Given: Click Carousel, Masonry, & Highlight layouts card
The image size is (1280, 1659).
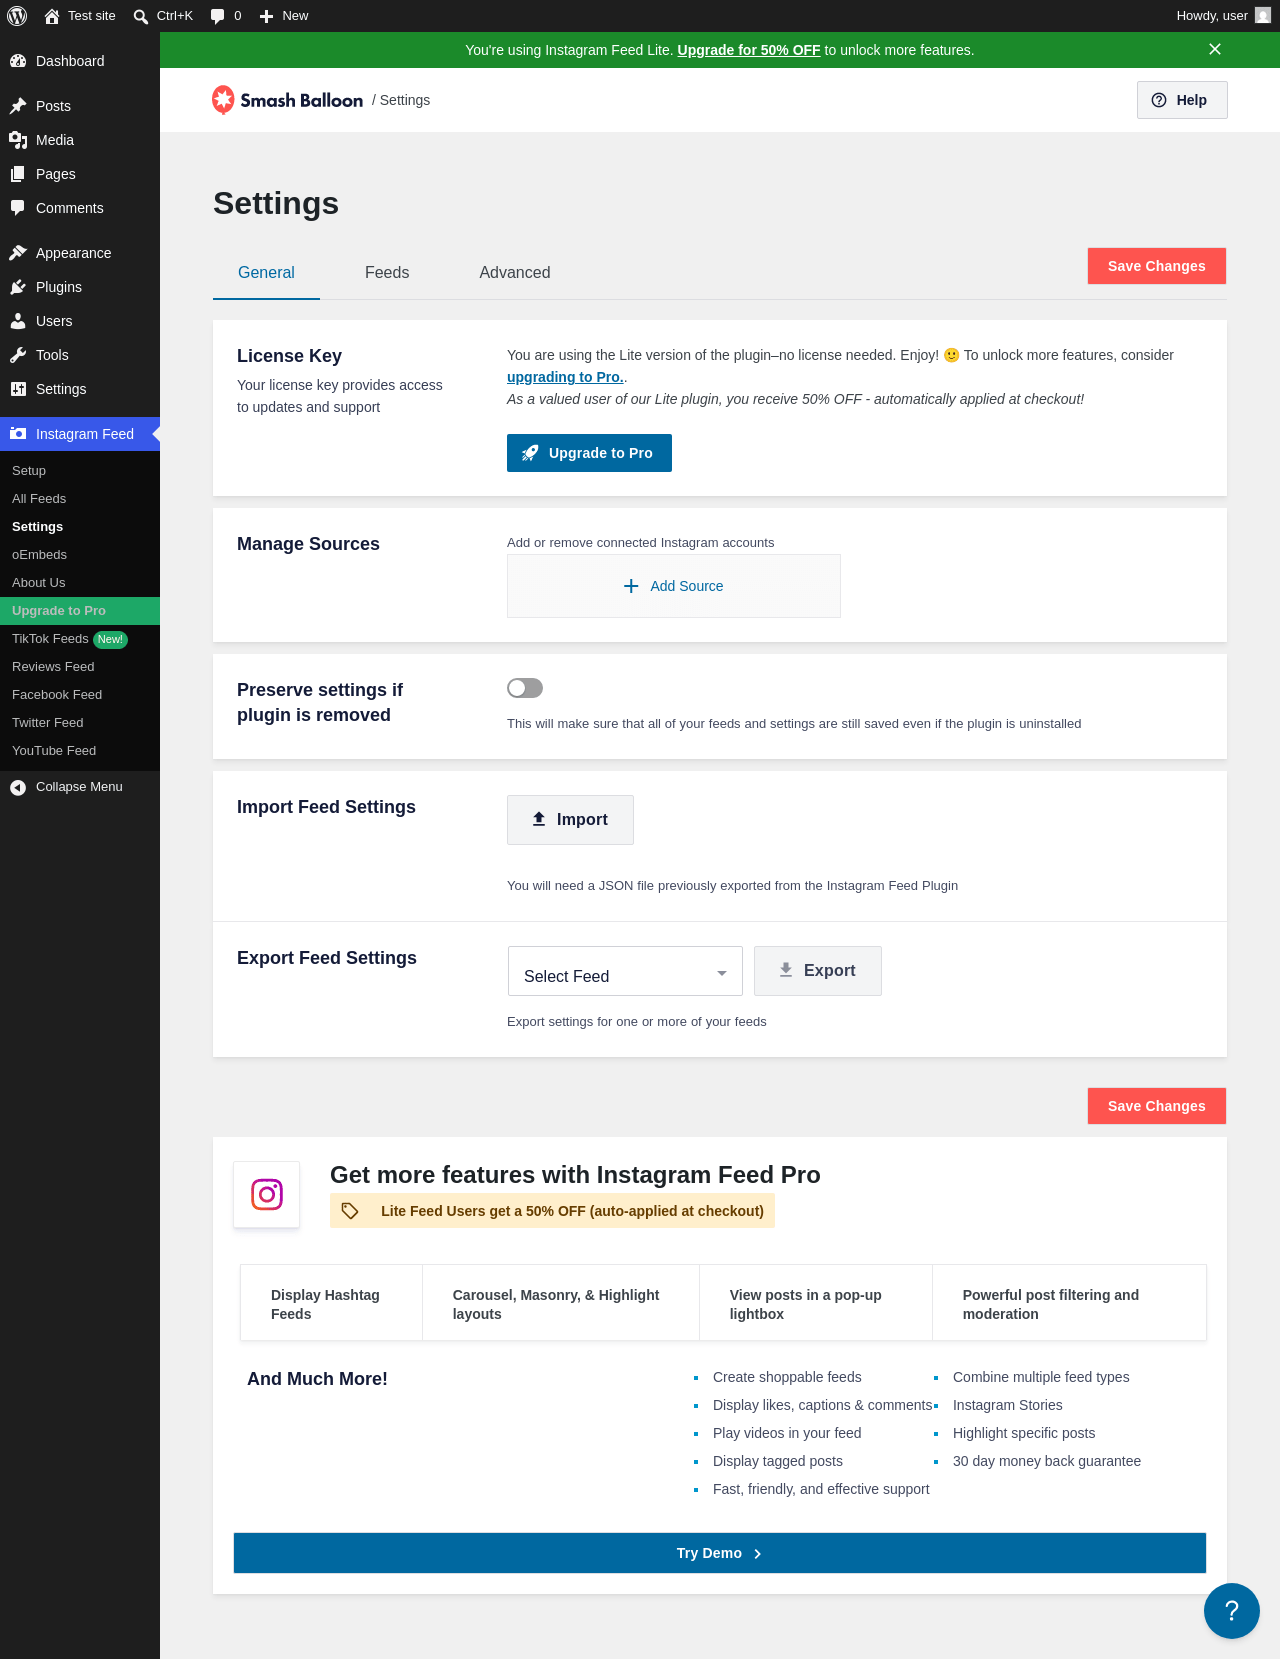Looking at the screenshot, I should click(561, 1303).
